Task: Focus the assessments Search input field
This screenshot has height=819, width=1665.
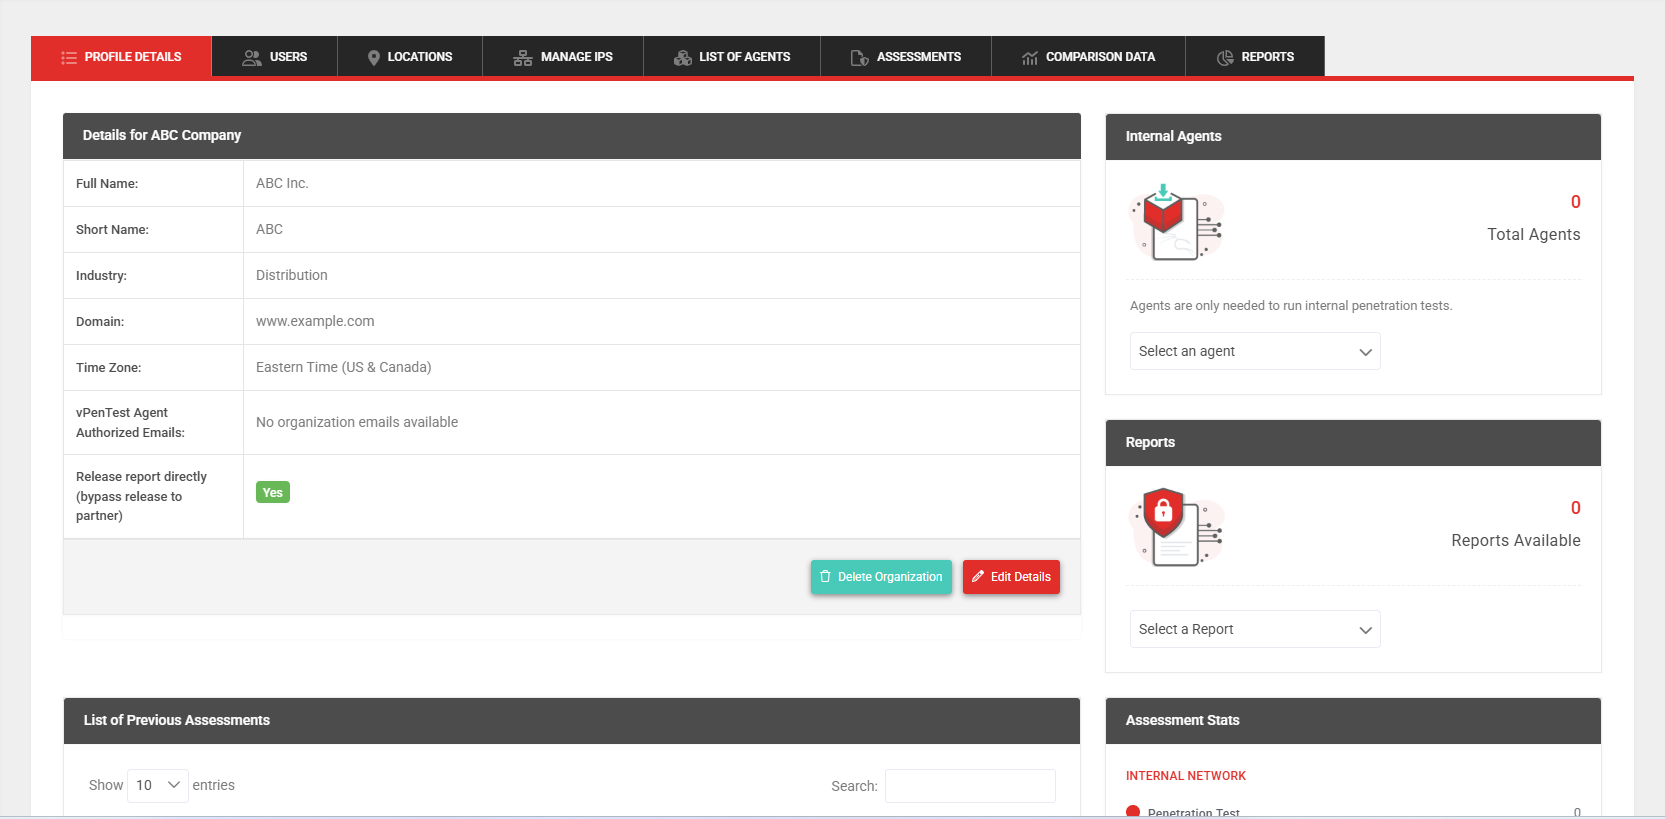Action: pyautogui.click(x=969, y=786)
